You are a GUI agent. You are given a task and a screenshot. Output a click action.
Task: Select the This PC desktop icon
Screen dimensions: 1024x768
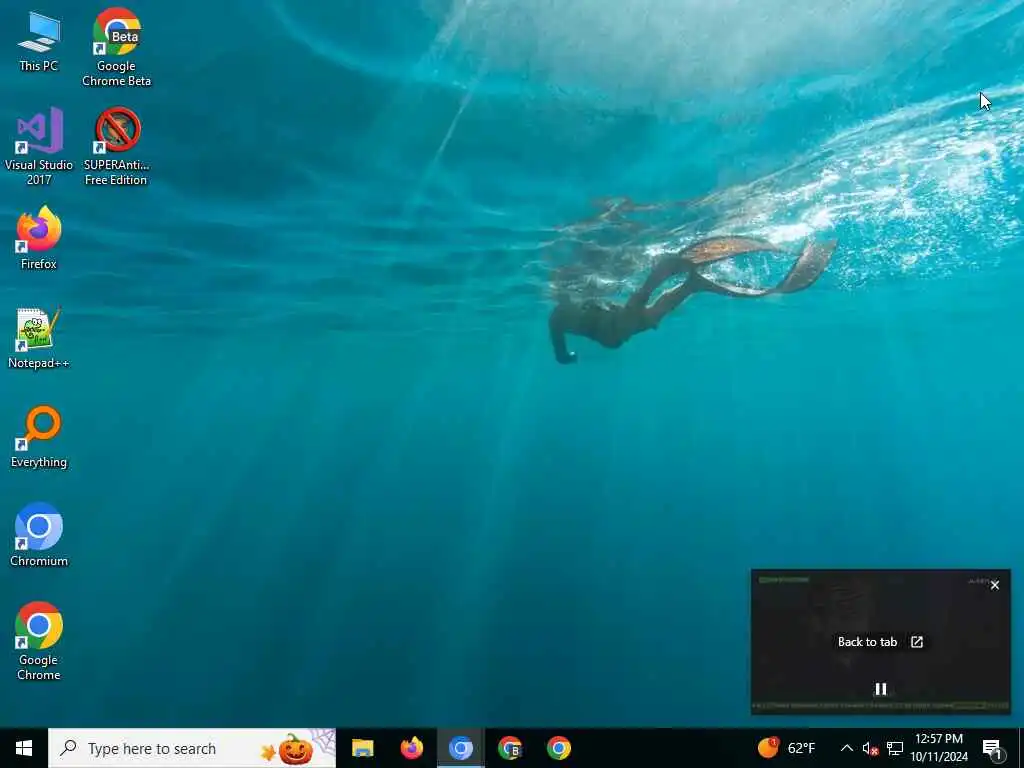coord(39,42)
